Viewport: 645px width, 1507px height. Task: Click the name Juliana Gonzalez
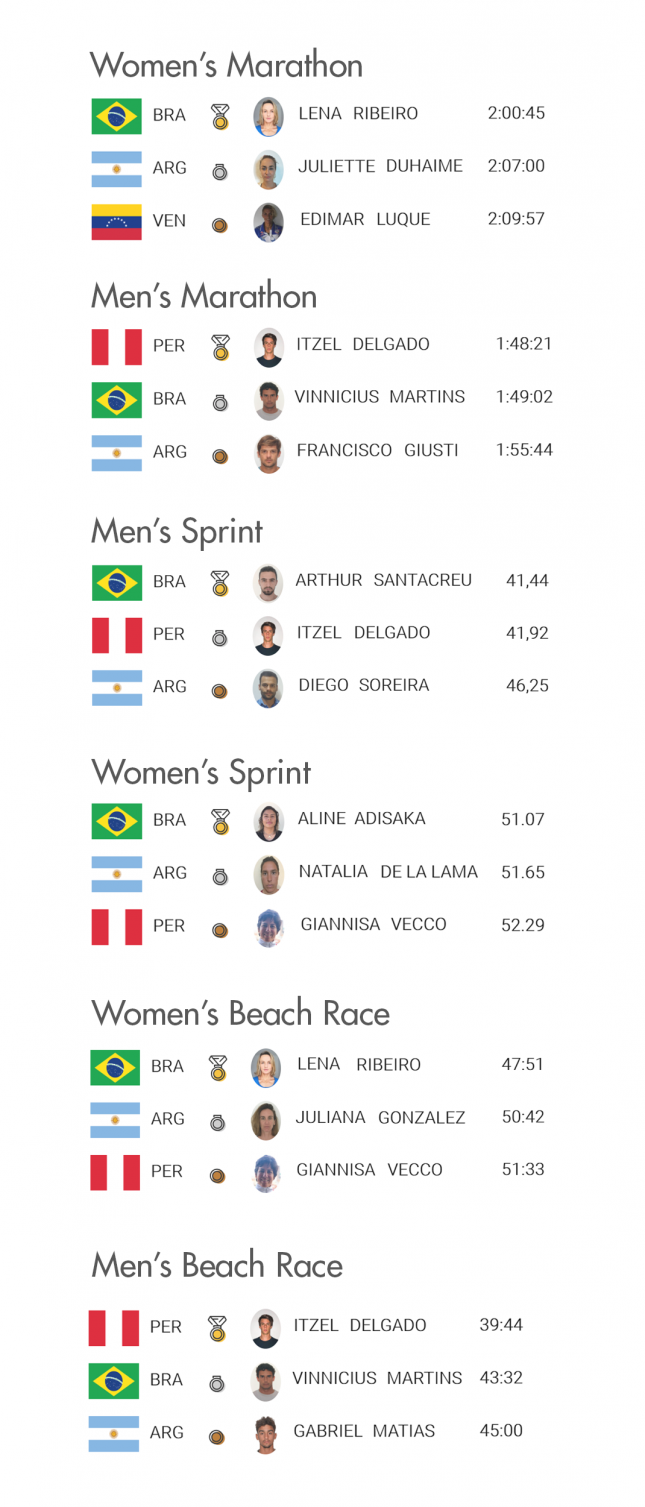click(x=380, y=1118)
